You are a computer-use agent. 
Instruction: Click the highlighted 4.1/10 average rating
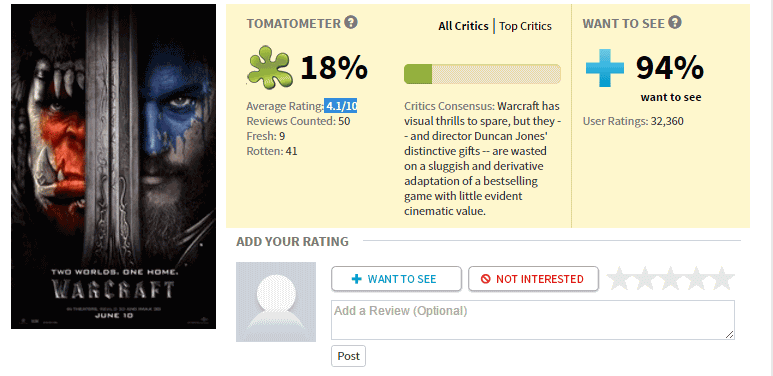tap(341, 106)
